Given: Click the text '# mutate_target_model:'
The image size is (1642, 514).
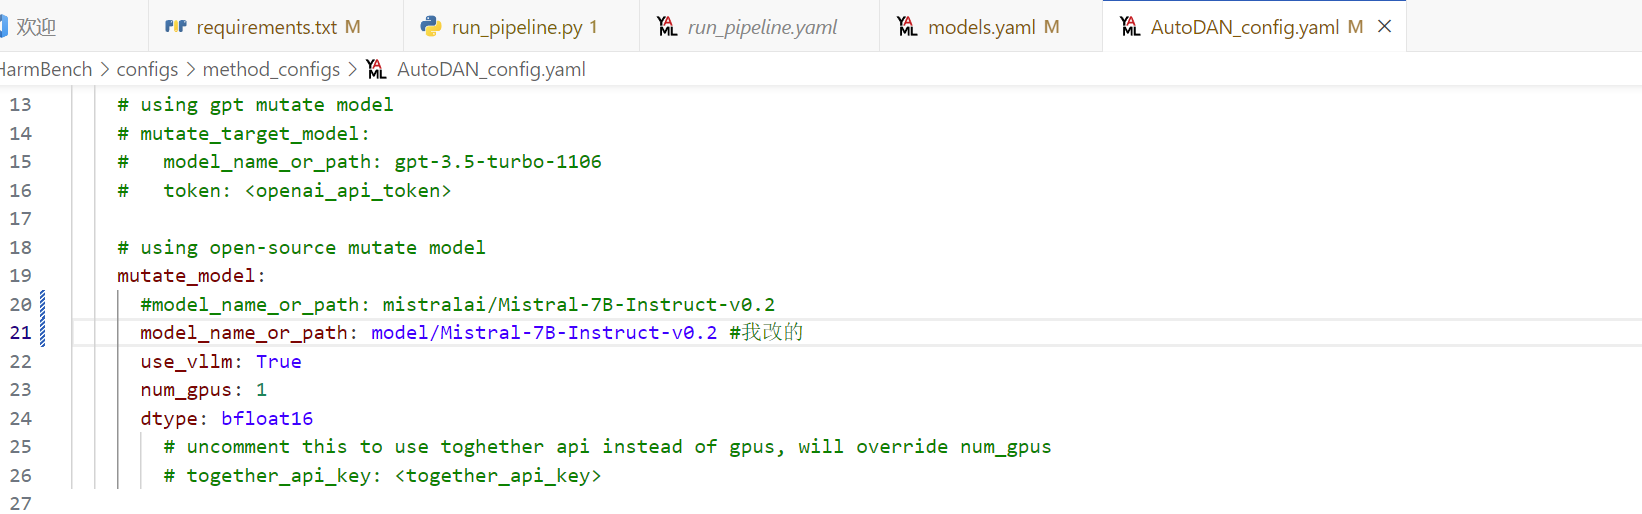Looking at the screenshot, I should click(243, 133).
